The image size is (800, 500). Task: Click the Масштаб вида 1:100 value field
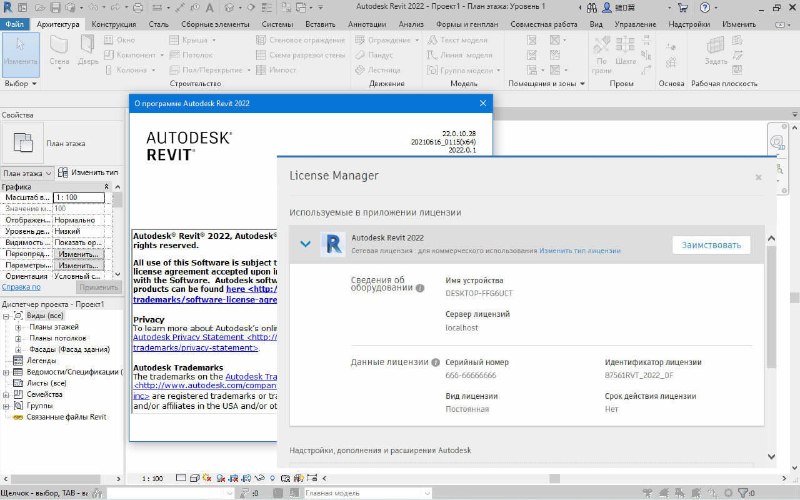tap(79, 197)
